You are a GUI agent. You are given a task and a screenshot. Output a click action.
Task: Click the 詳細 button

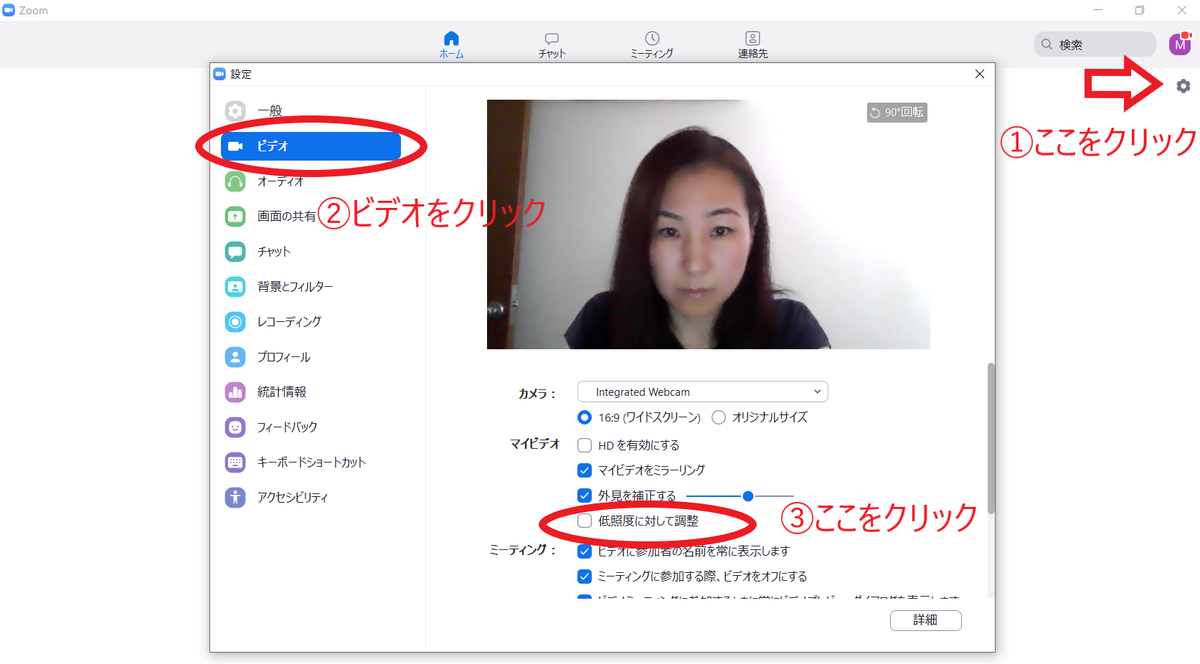point(925,620)
